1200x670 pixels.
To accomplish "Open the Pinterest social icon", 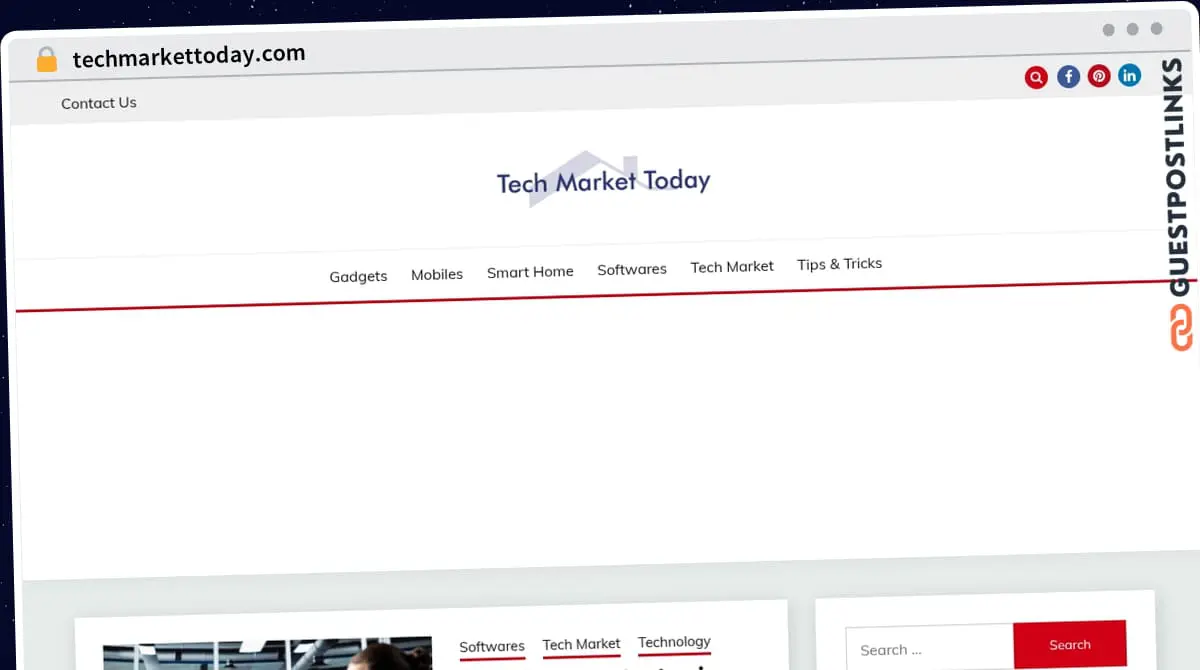I will 1099,76.
